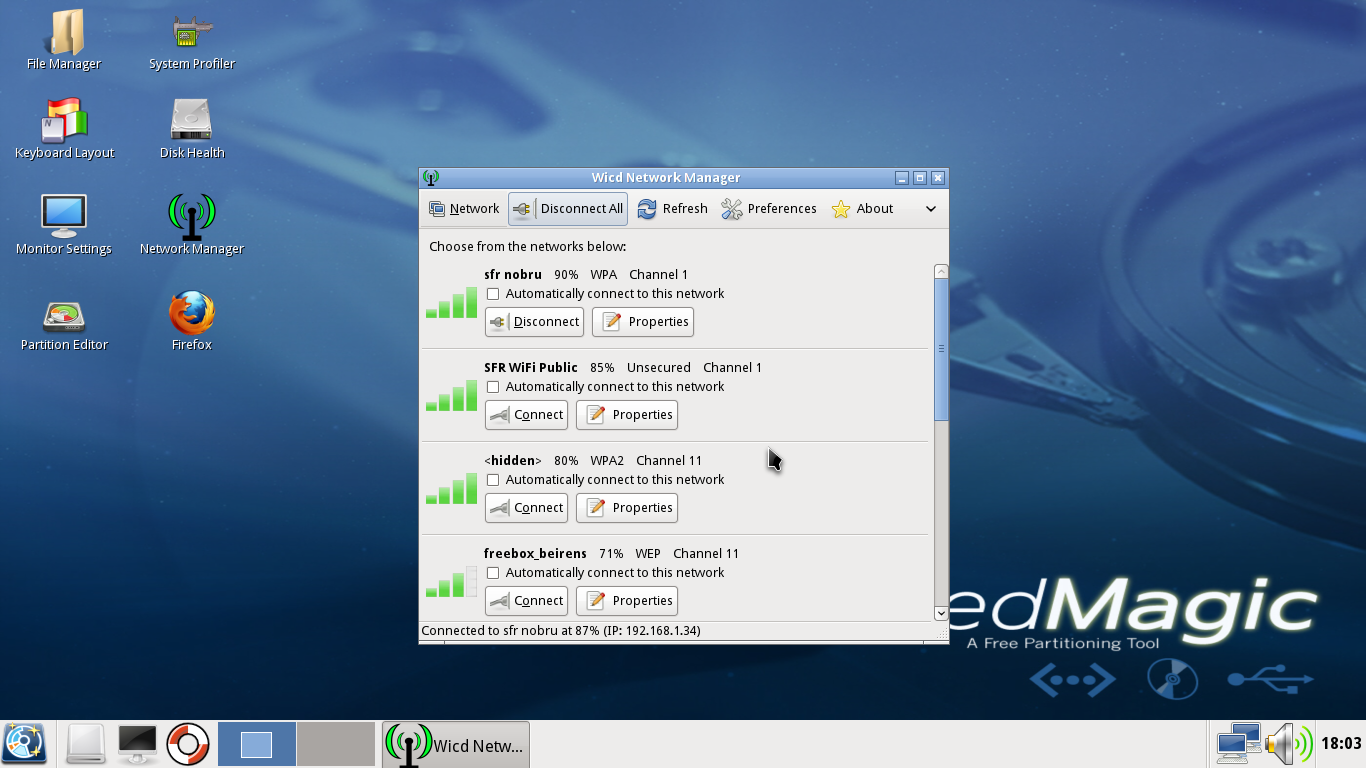Open Properties for hidden network
Screen dimensions: 1366x768
[x=627, y=508]
